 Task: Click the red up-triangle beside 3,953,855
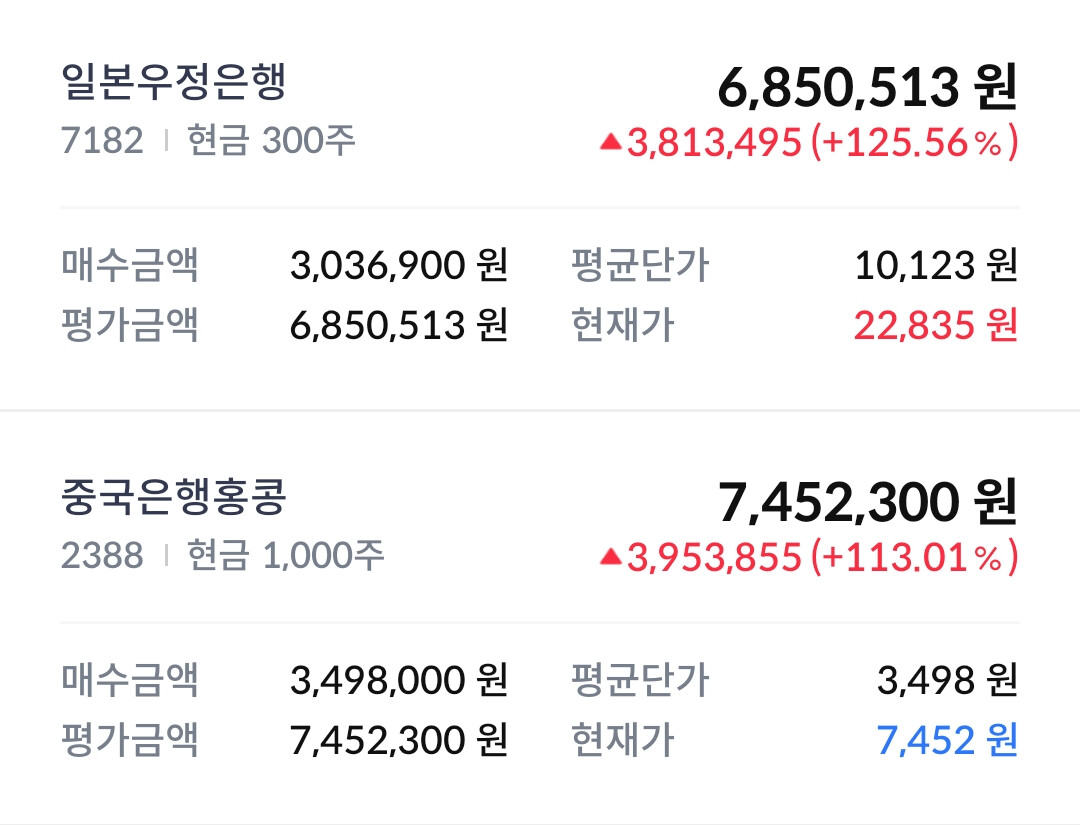point(610,558)
